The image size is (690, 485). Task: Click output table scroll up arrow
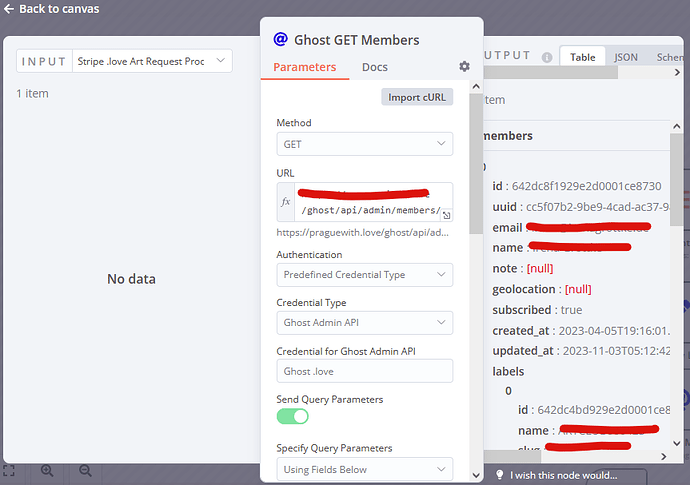click(677, 126)
